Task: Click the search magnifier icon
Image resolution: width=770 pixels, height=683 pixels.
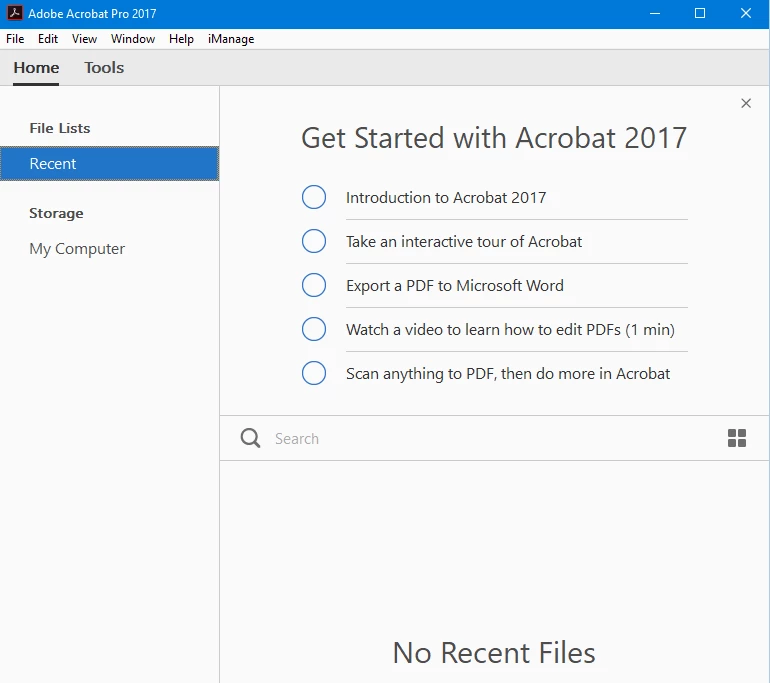Action: coord(250,438)
